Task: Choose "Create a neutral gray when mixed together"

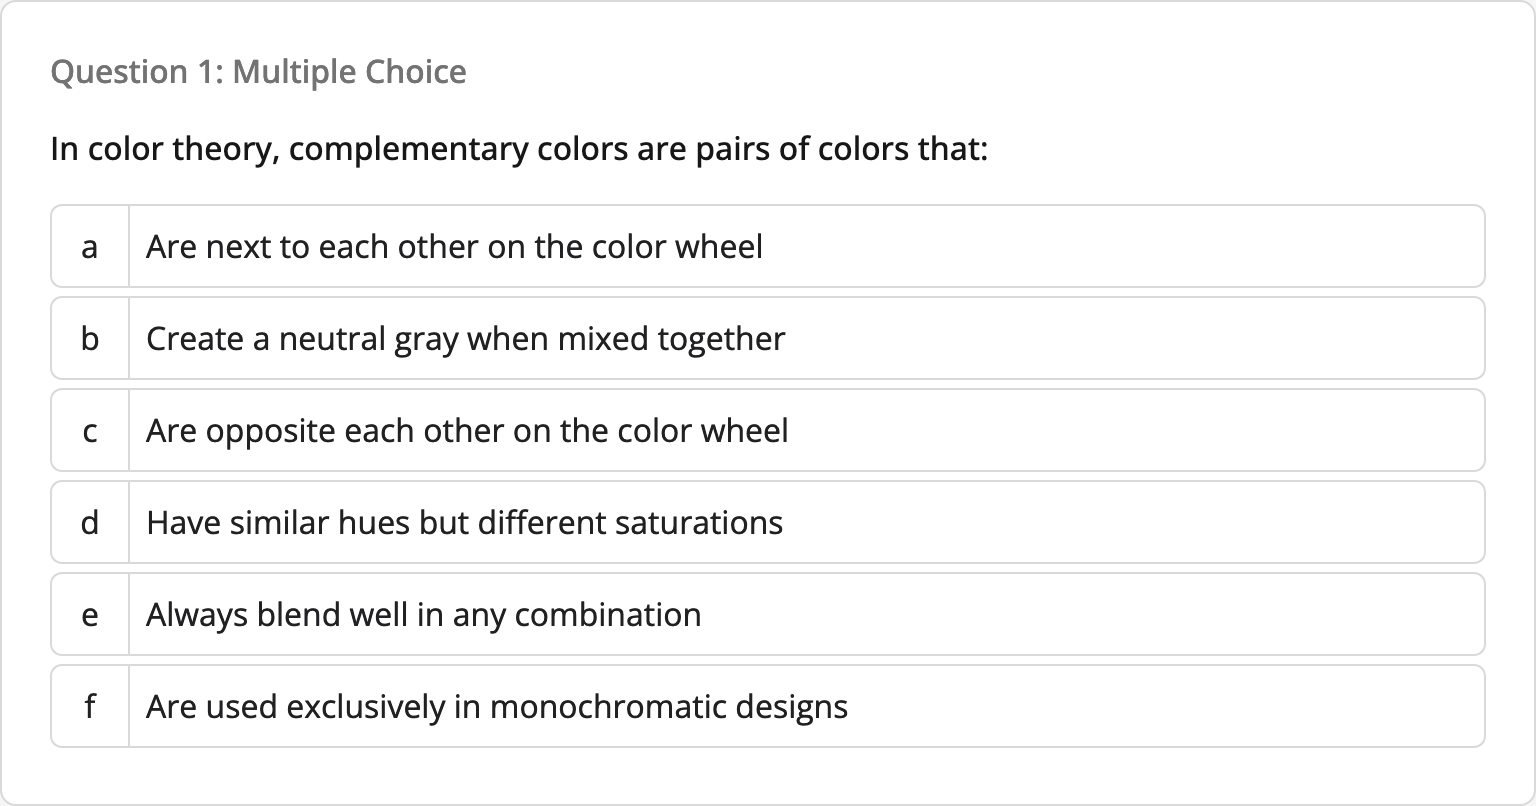Action: (465, 339)
